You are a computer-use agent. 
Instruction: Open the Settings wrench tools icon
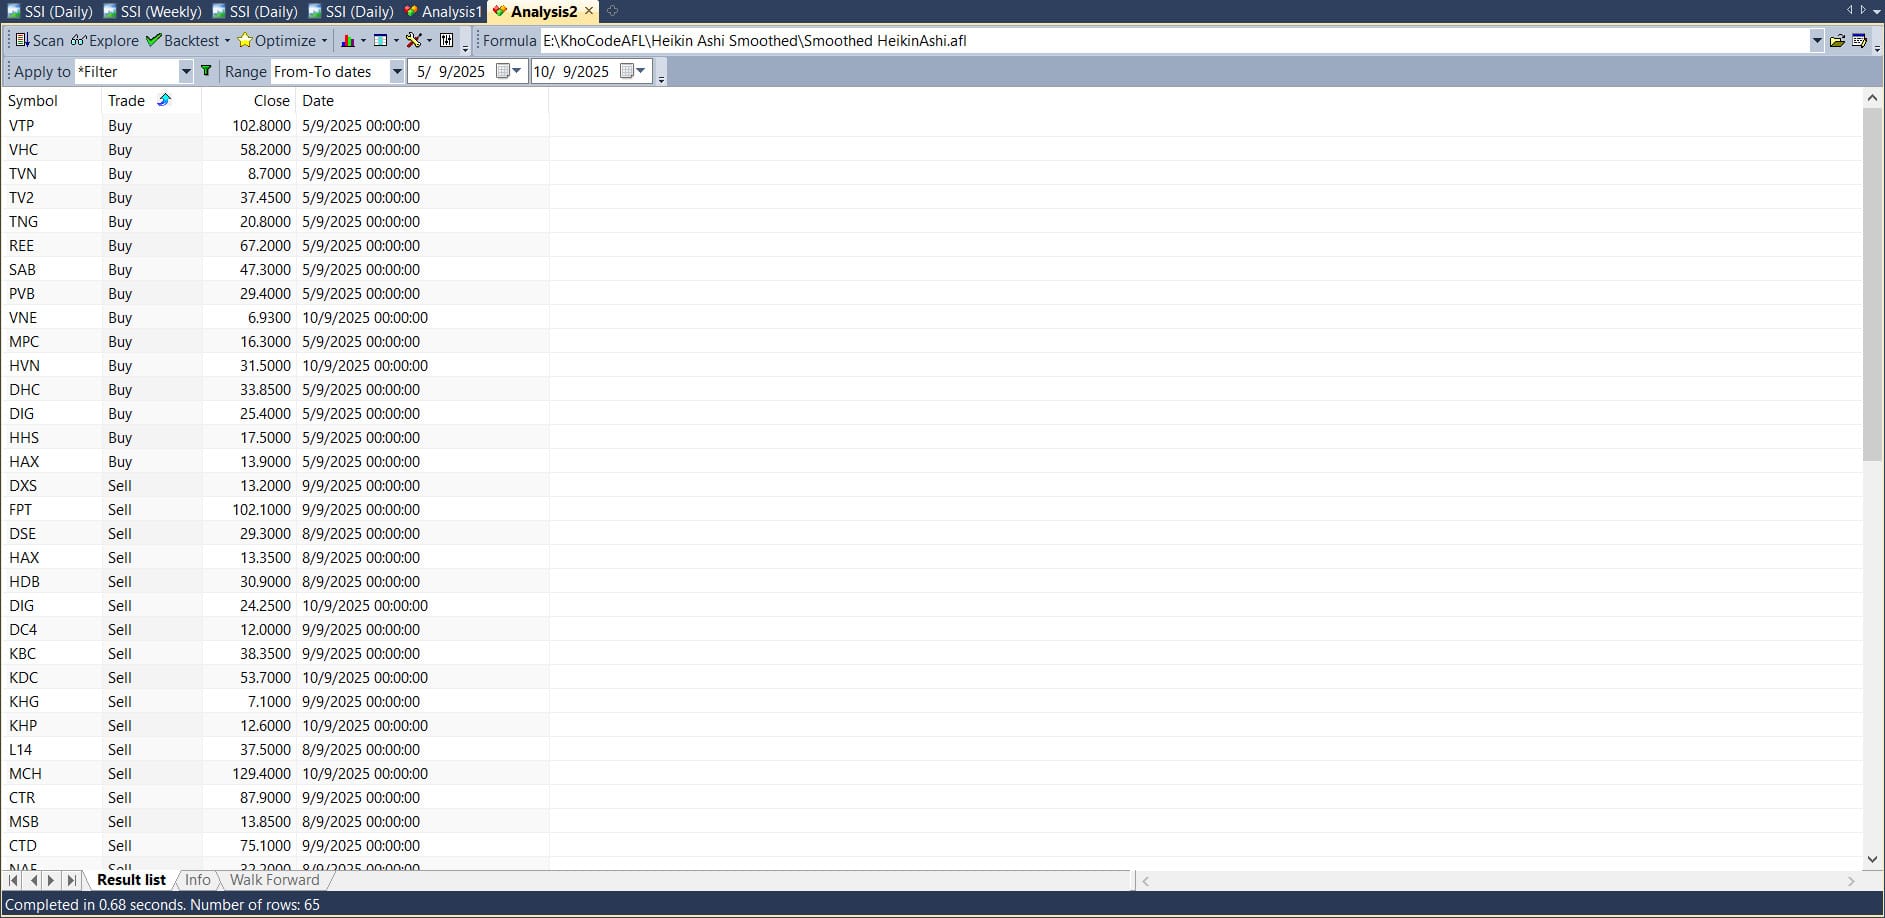[413, 41]
